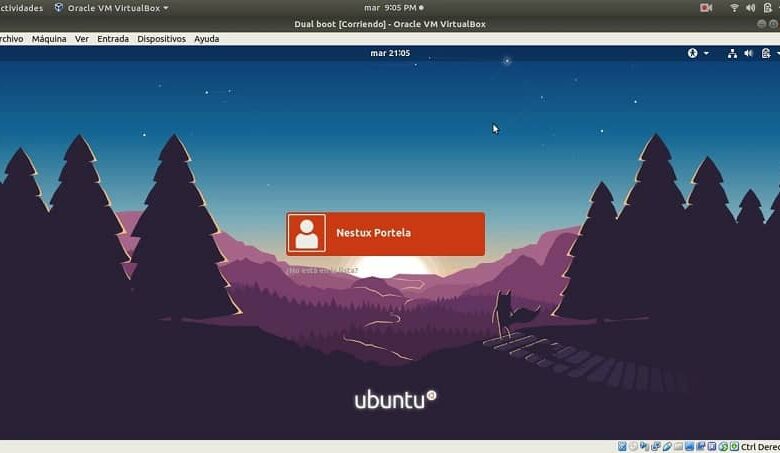Click the audio status icon in VirtualBox
780x453 pixels.
(x=645, y=447)
